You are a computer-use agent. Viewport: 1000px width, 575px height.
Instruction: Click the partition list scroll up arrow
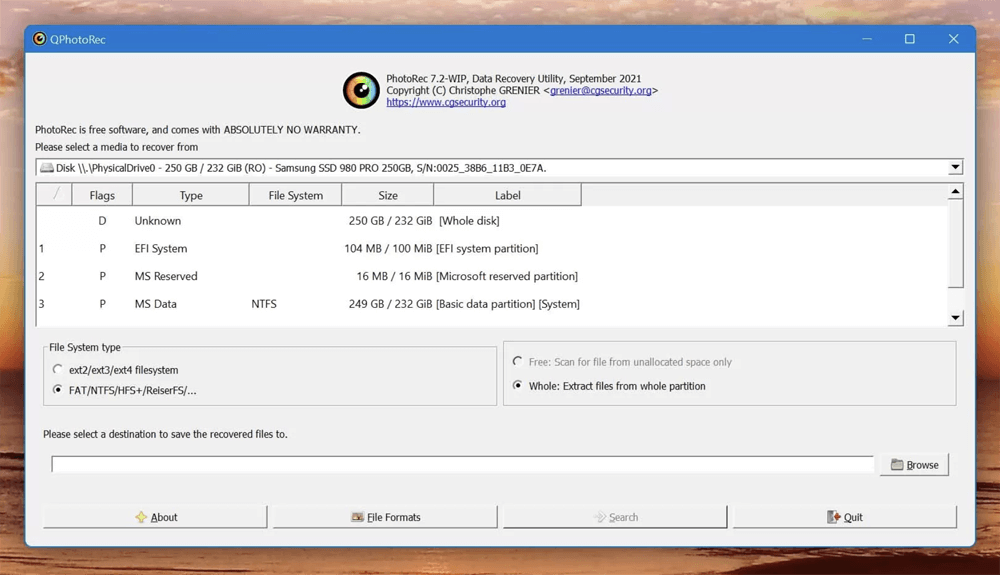(955, 191)
